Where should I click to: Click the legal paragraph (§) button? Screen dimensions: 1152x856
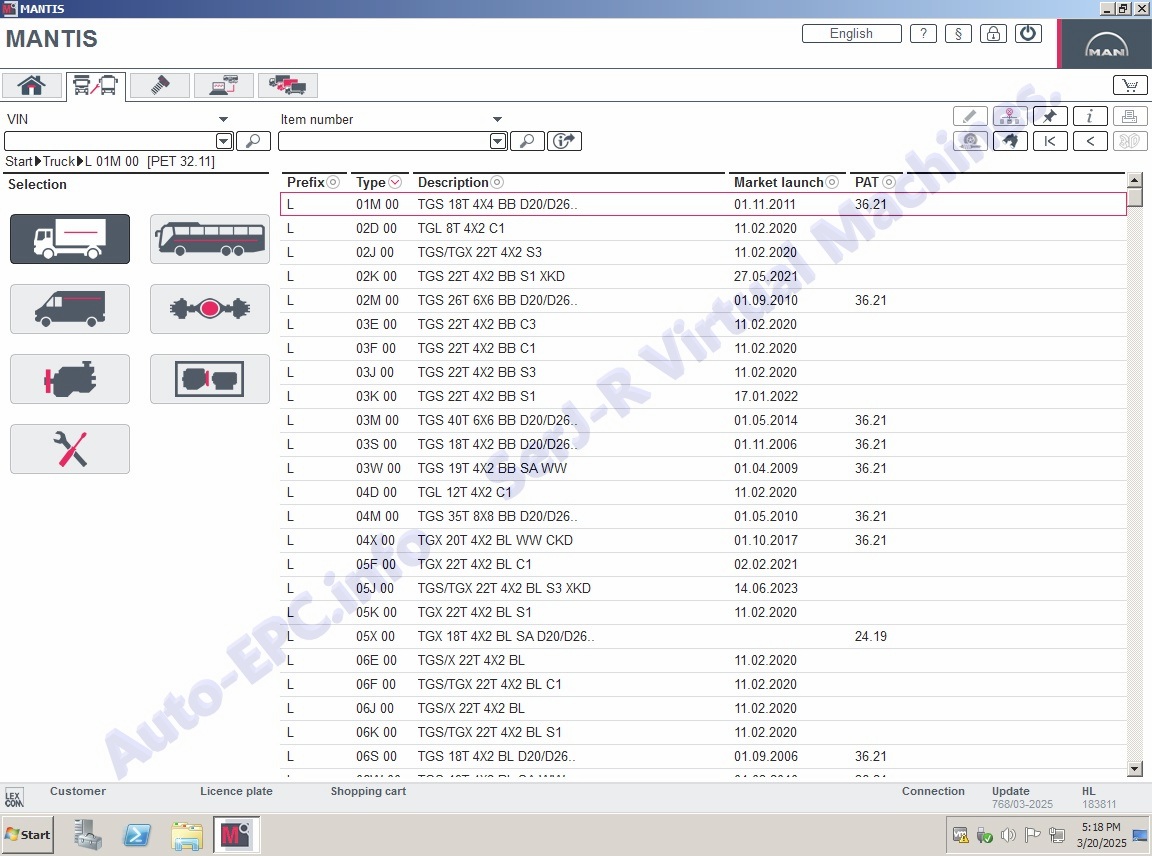click(x=958, y=34)
